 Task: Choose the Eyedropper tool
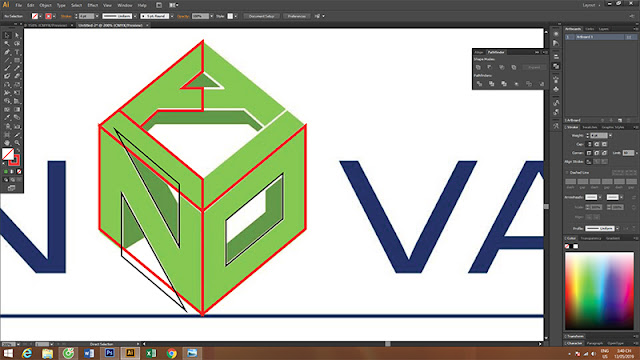pyautogui.click(x=7, y=118)
